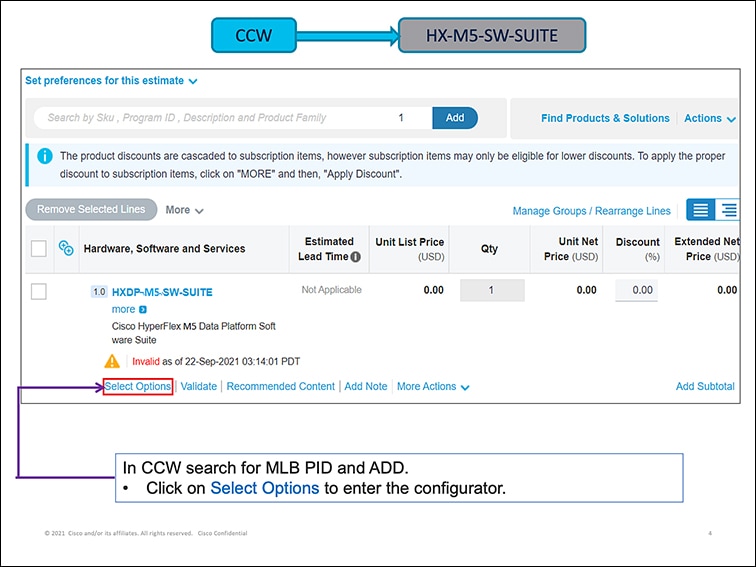
Task: Open the More dropdown beside Remove Selected Lines
Action: [x=185, y=210]
